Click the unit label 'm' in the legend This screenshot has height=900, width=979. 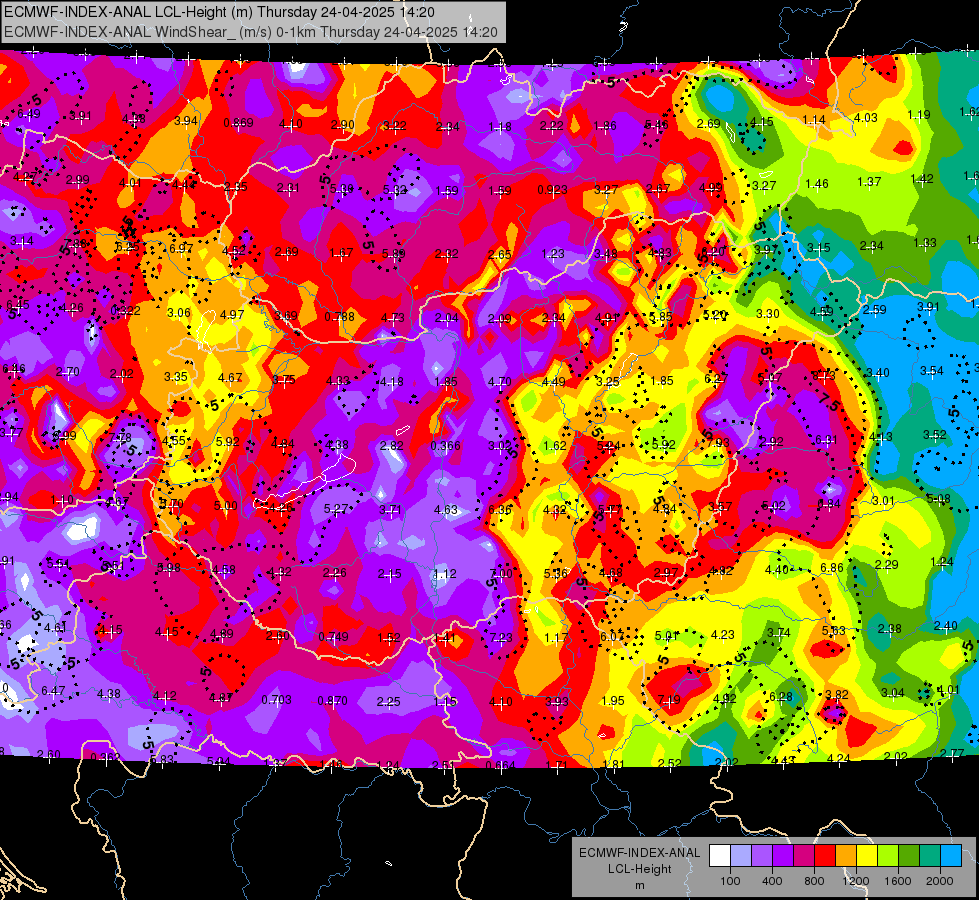point(639,885)
